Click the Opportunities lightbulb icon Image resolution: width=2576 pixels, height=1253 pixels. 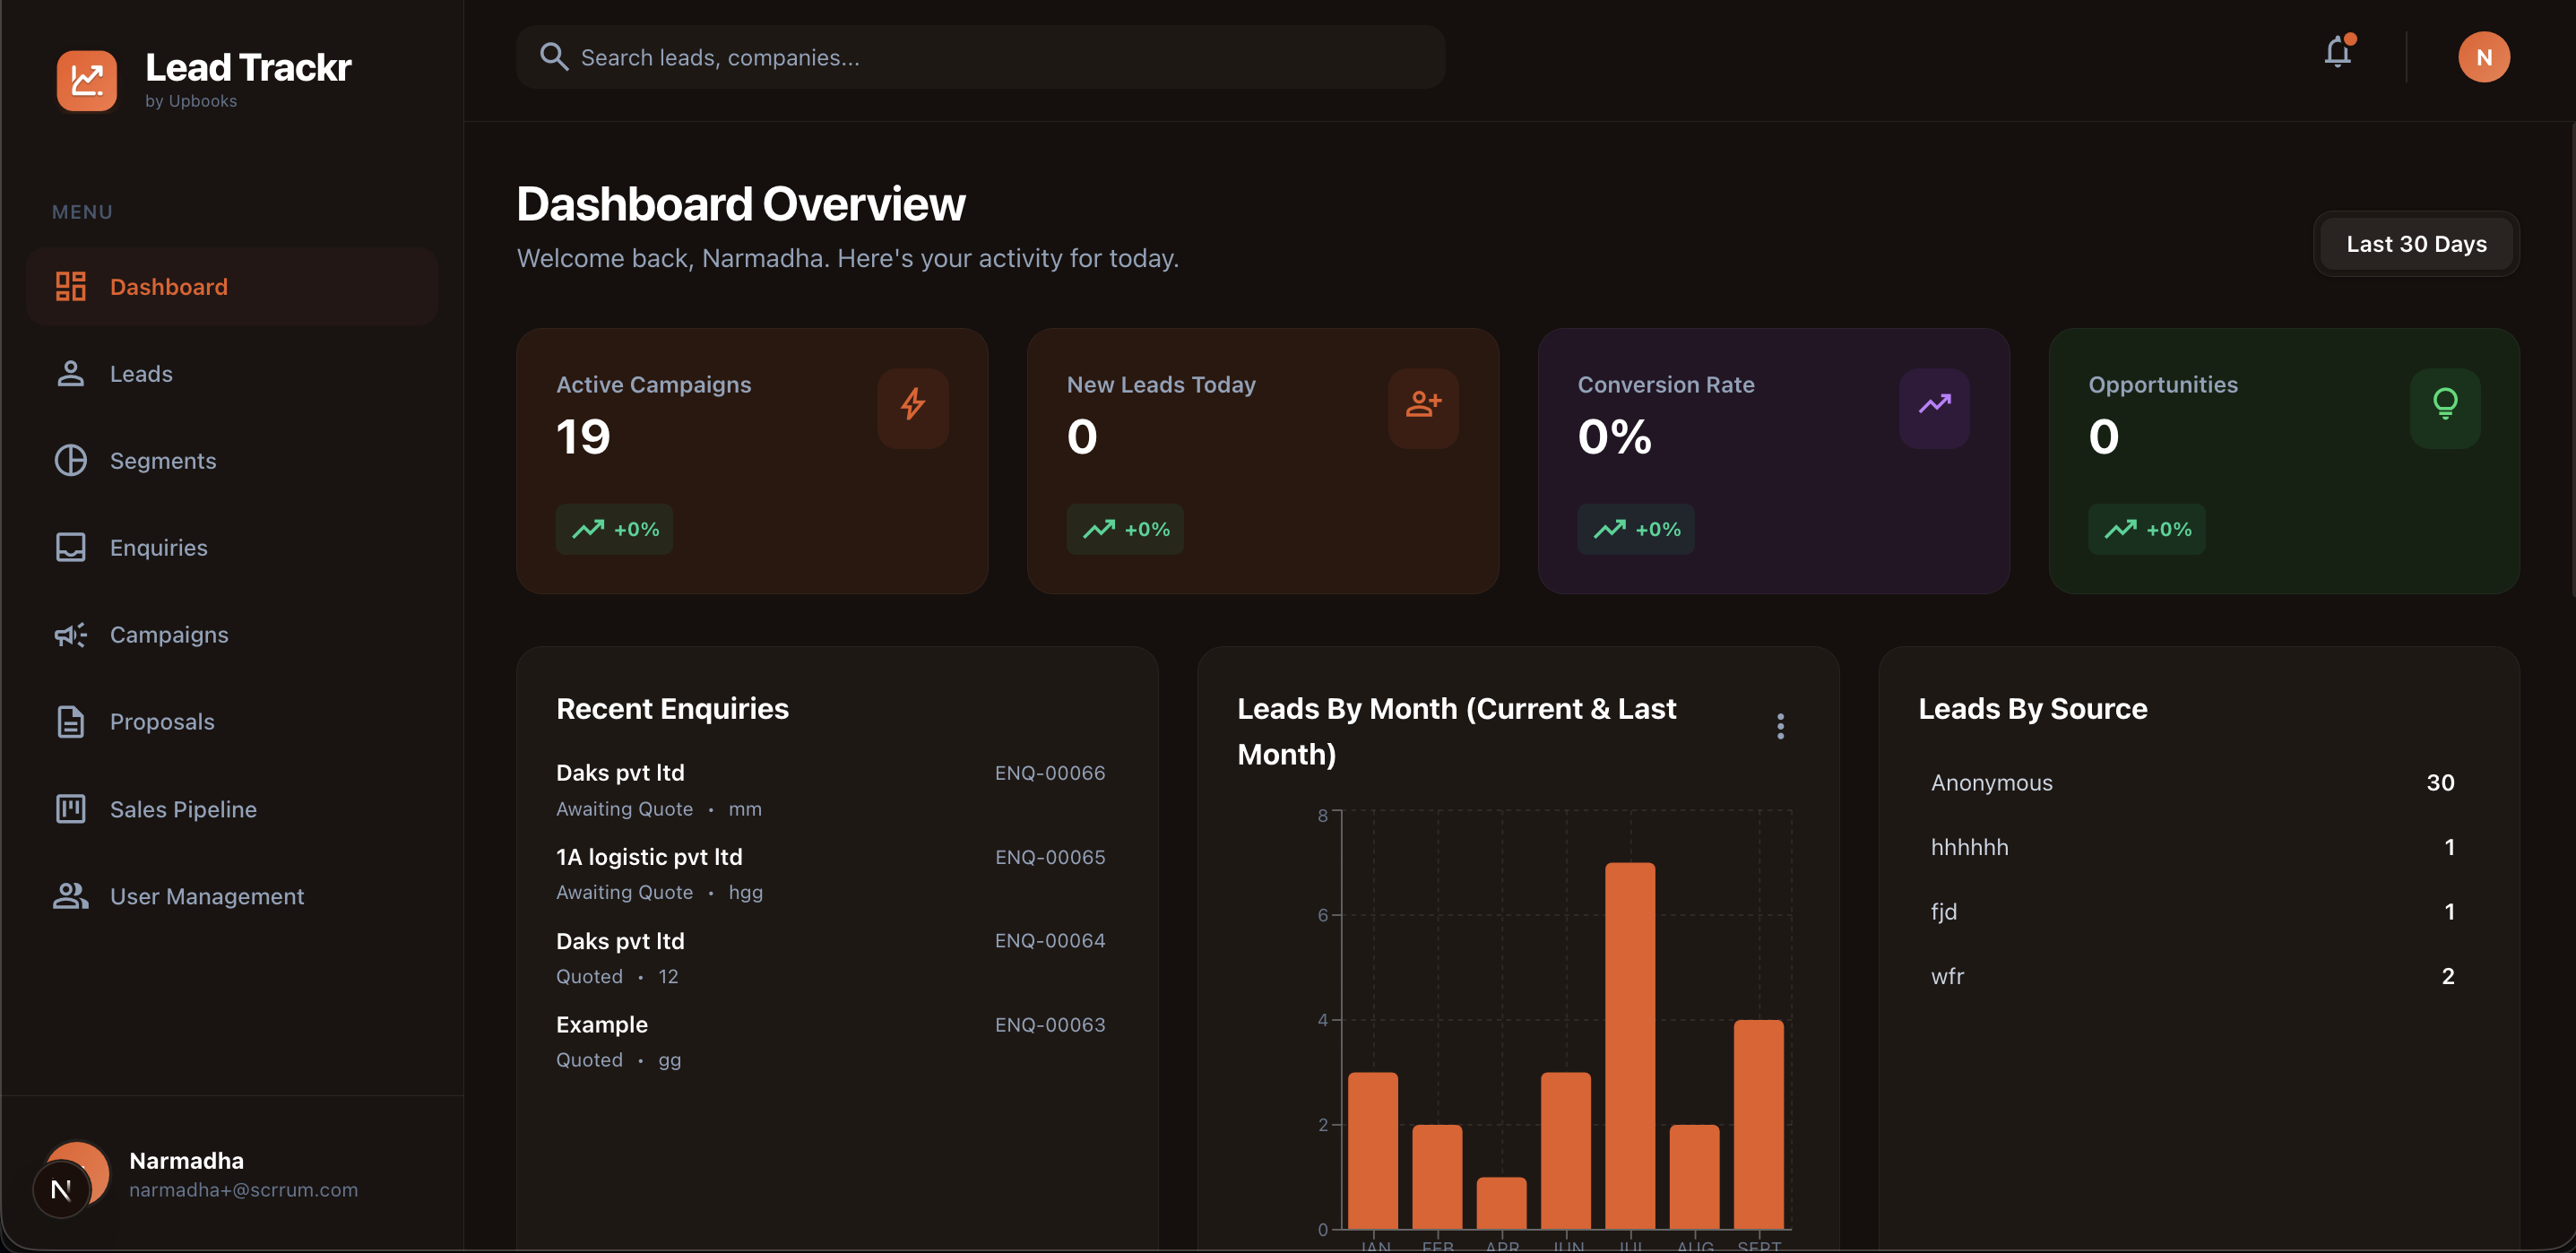2444,406
